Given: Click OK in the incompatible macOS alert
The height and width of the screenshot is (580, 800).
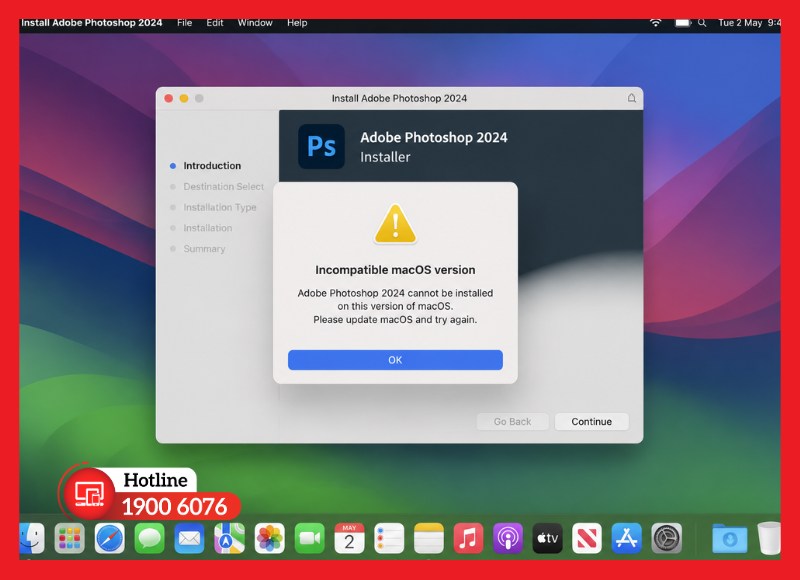Looking at the screenshot, I should click(395, 360).
